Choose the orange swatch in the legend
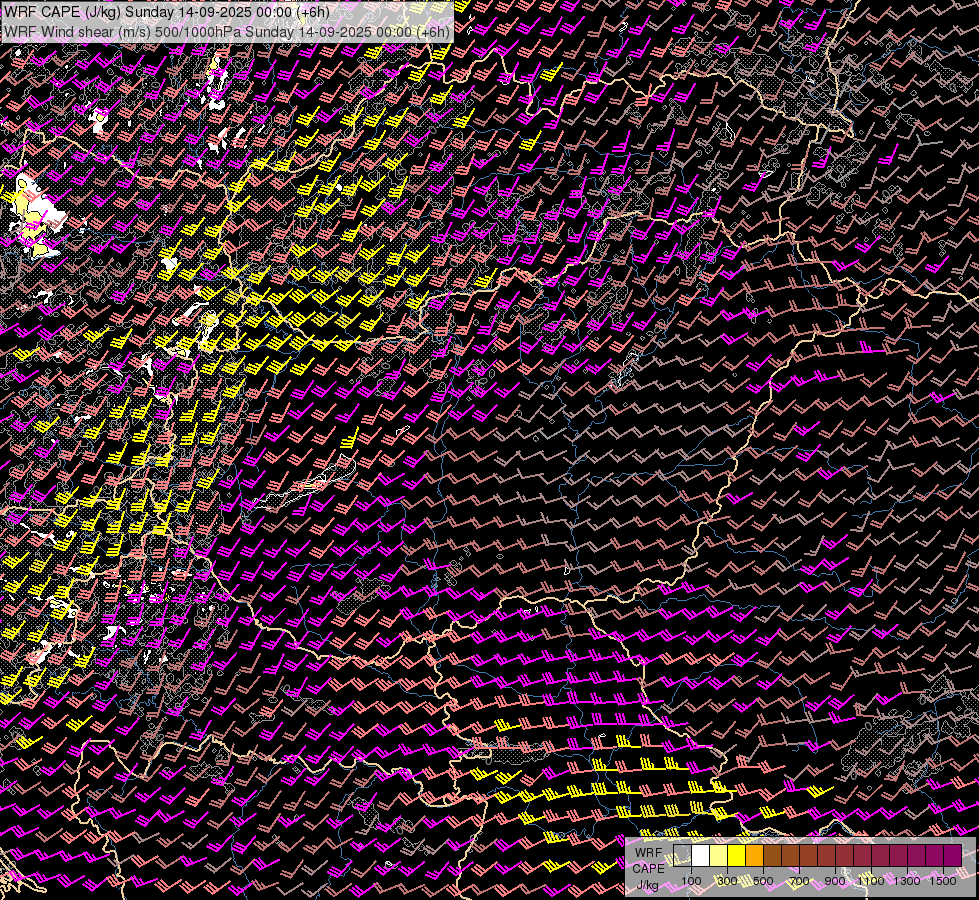Screen dimensions: 979x900 (755, 856)
